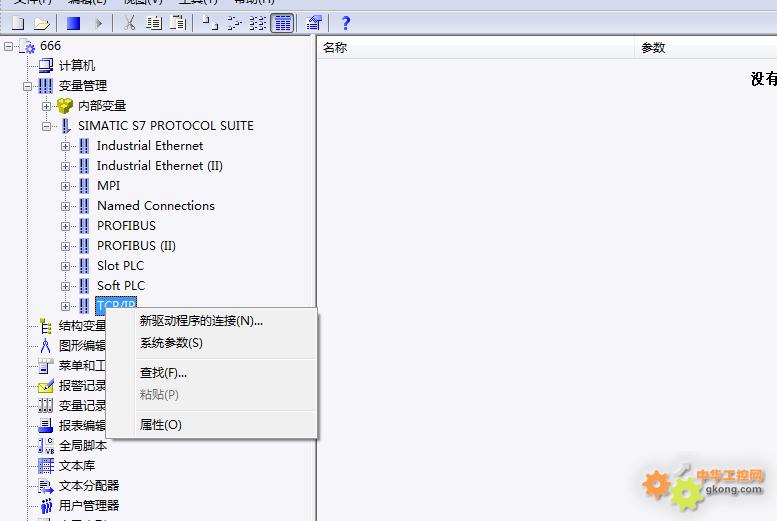The image size is (777, 521).
Task: Select the Industrial Ethernet (II) label
Action: 160,166
